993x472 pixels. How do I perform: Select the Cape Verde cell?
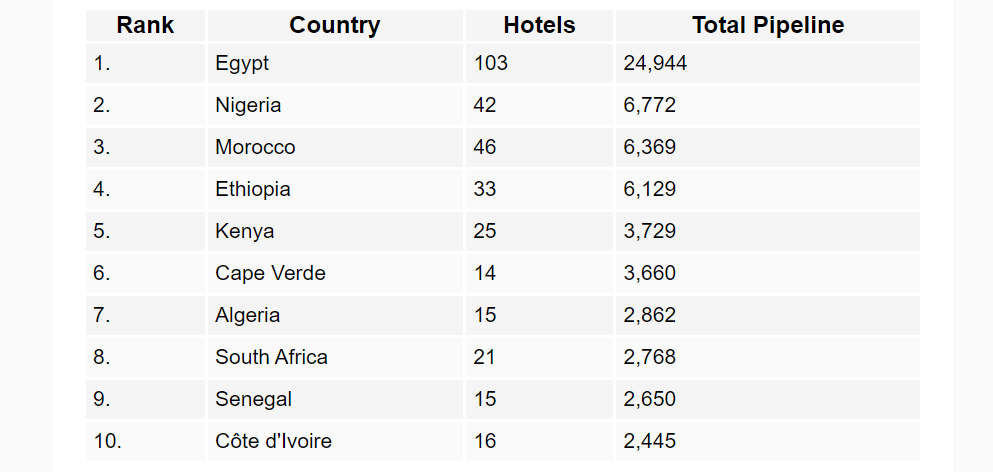pos(335,273)
